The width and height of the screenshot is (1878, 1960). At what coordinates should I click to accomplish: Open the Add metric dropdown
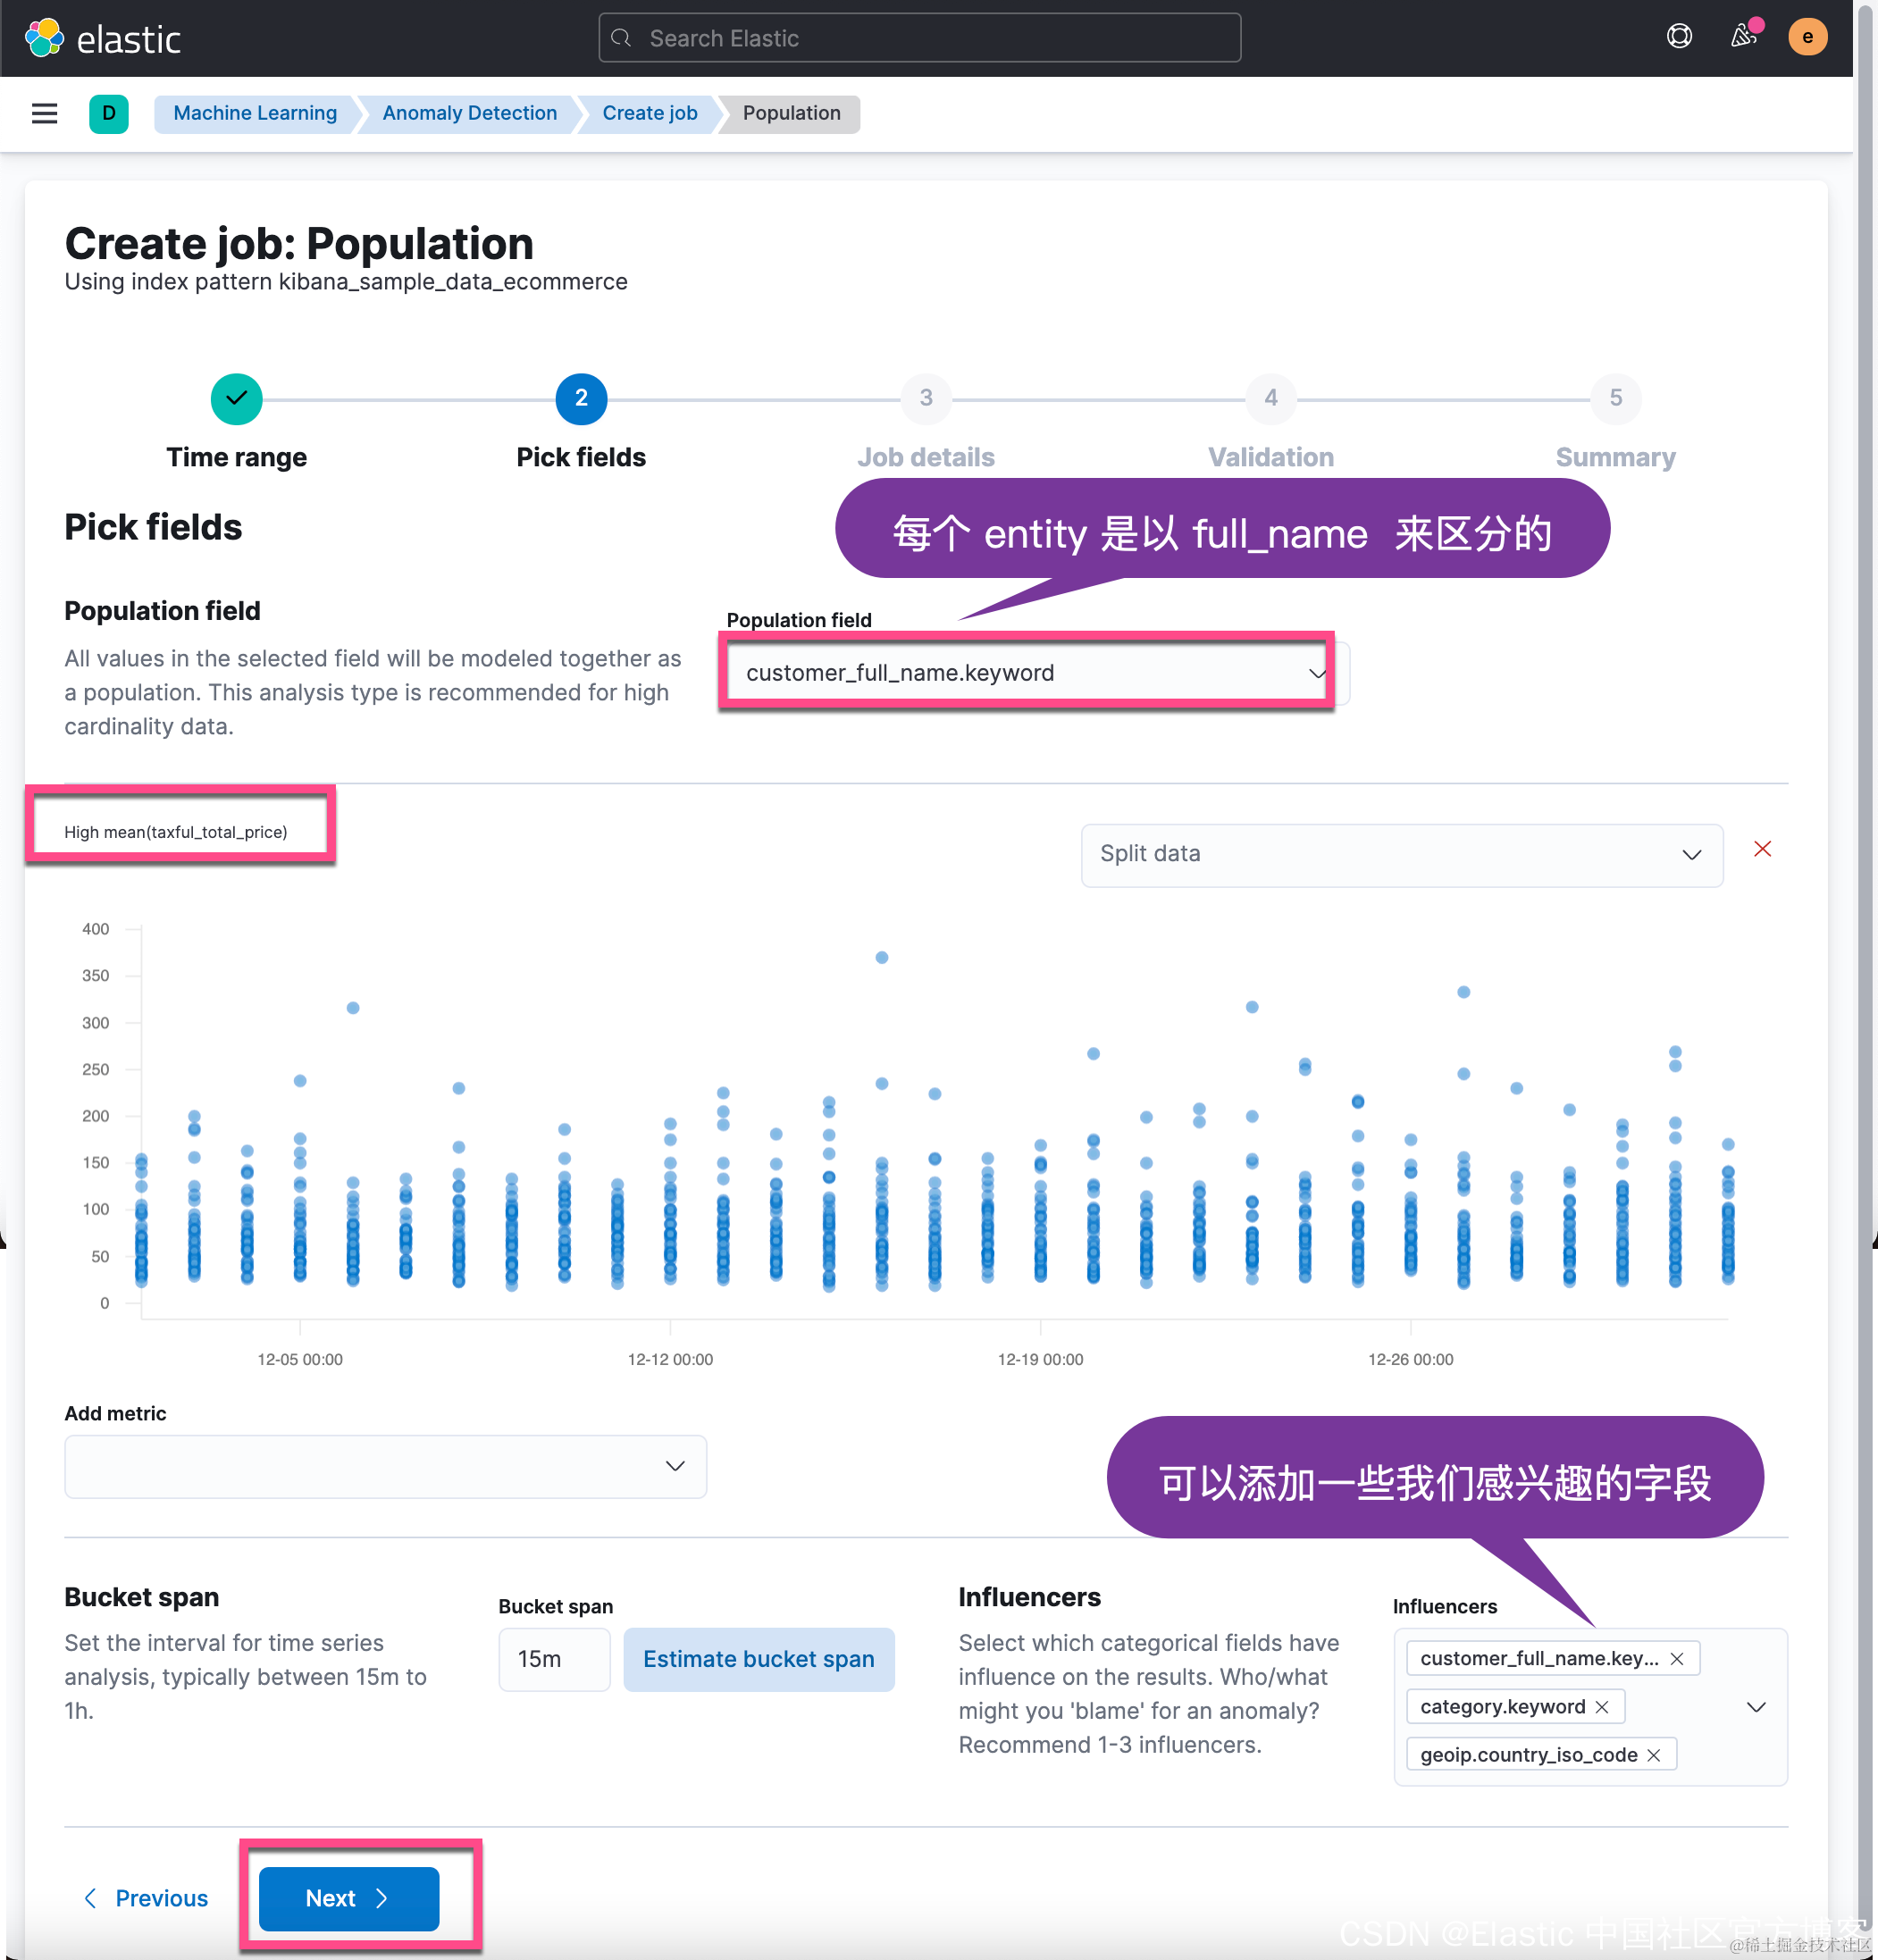coord(385,1466)
